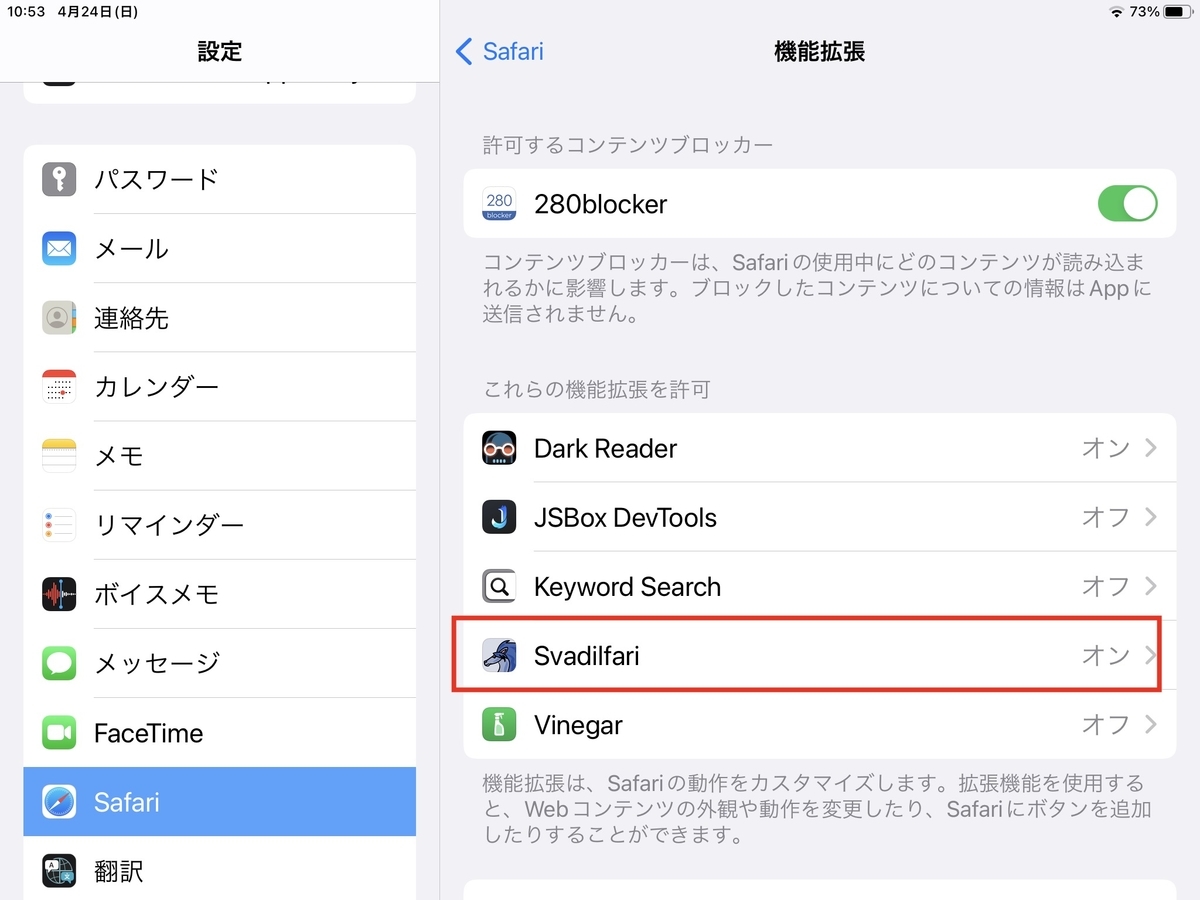Tap the JSBox DevTools icon
Viewport: 1200px width, 900px height.
pos(499,517)
